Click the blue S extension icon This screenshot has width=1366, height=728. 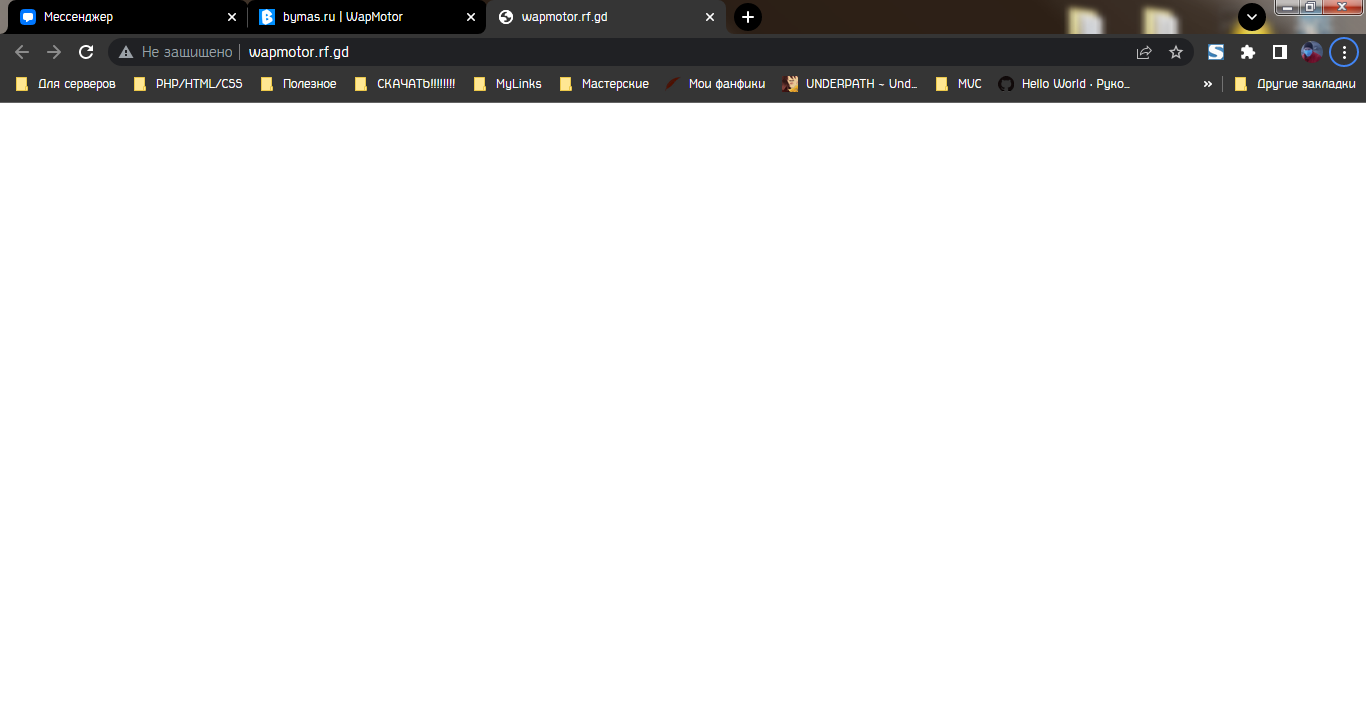tap(1216, 52)
